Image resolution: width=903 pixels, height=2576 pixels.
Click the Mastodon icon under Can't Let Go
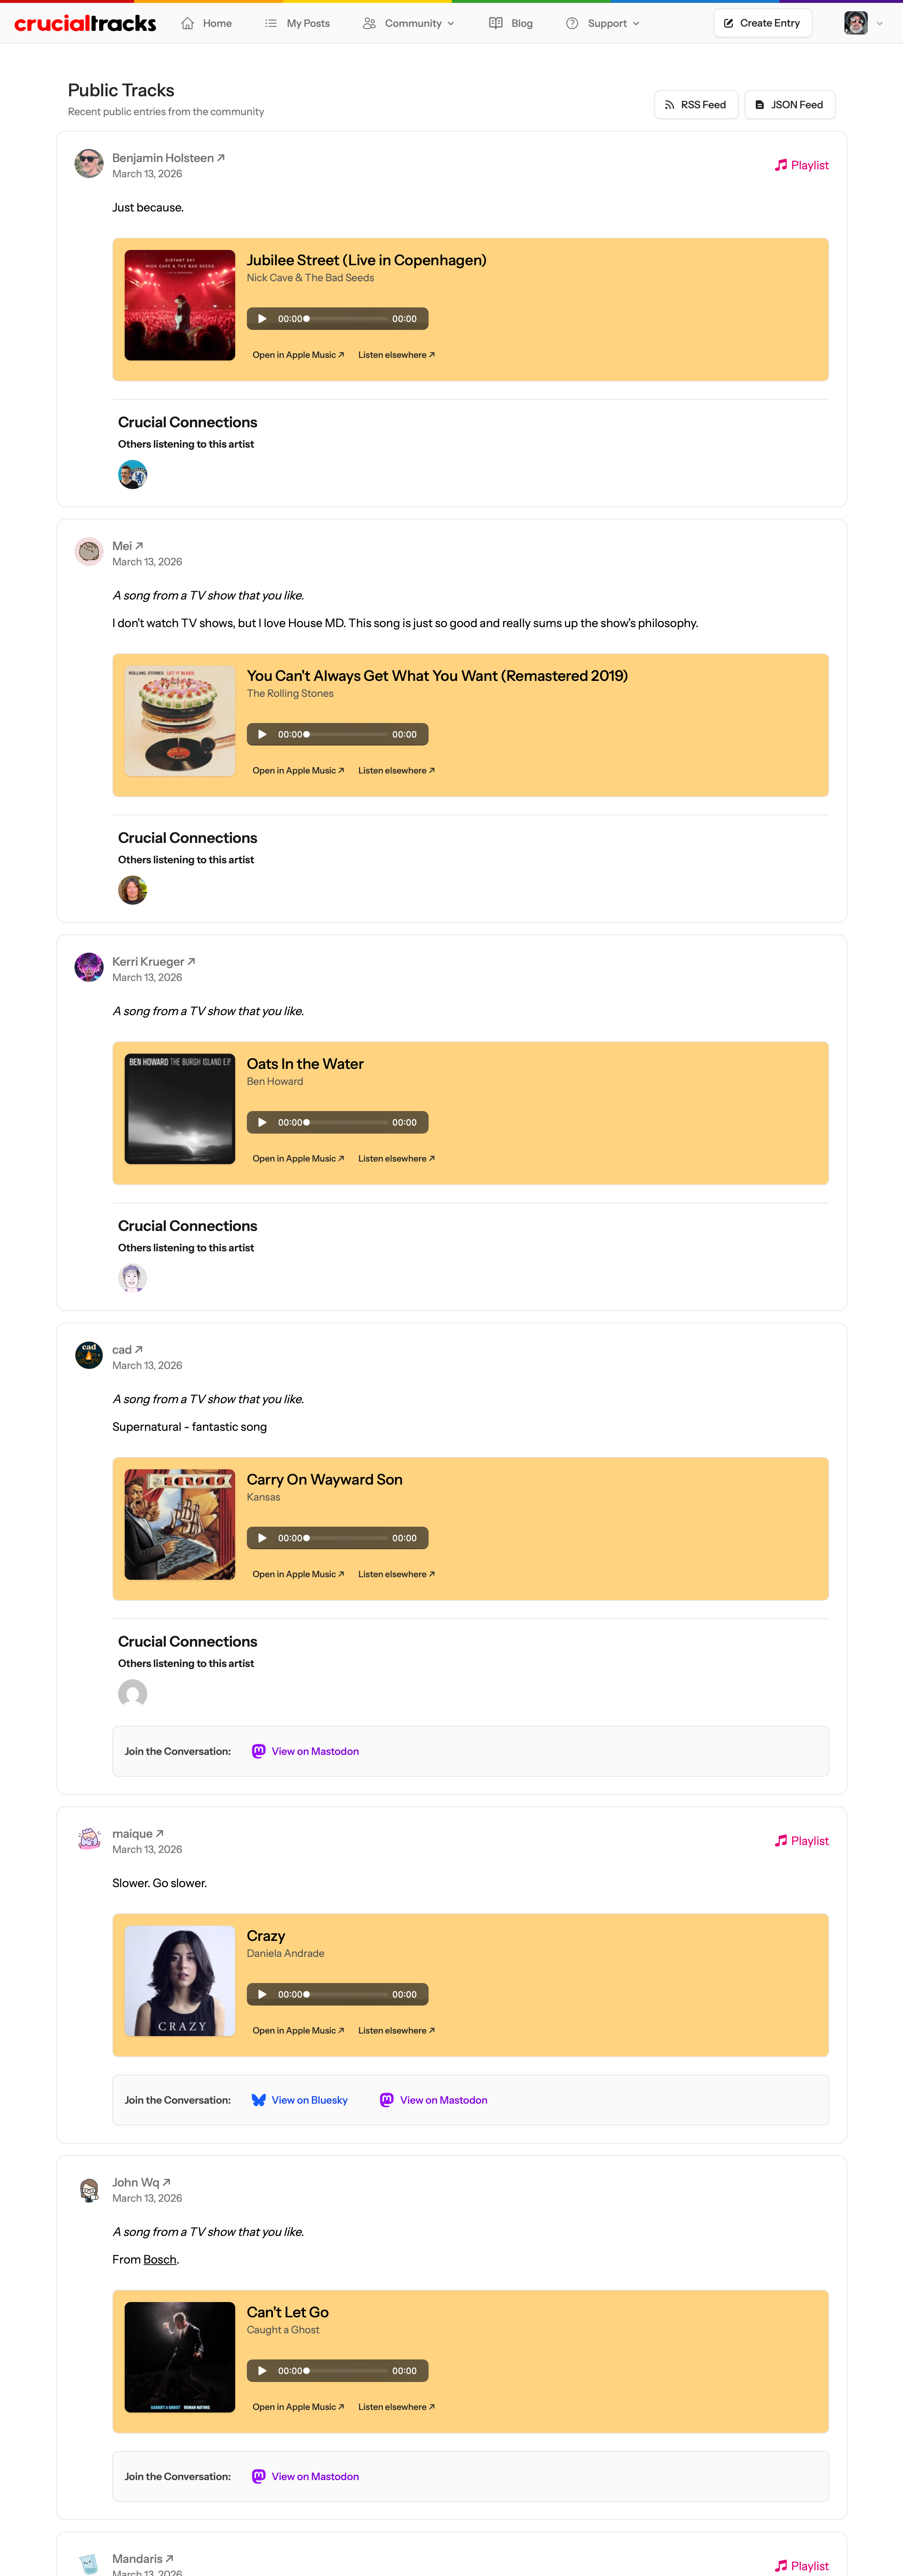[x=258, y=2476]
